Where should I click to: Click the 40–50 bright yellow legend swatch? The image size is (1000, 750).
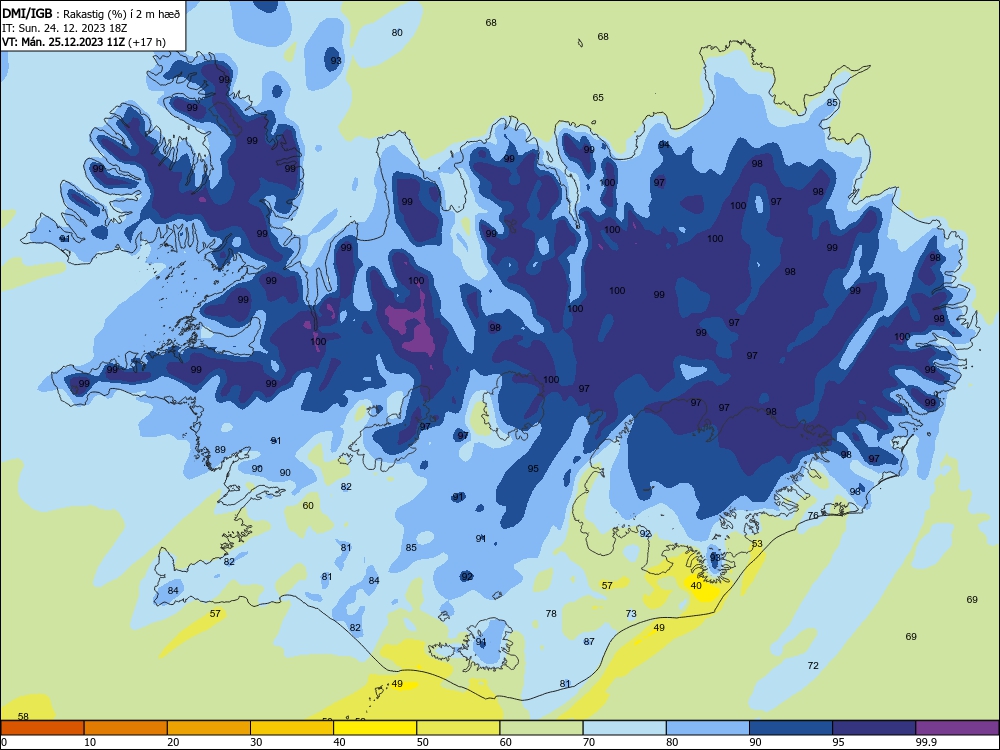(x=375, y=728)
